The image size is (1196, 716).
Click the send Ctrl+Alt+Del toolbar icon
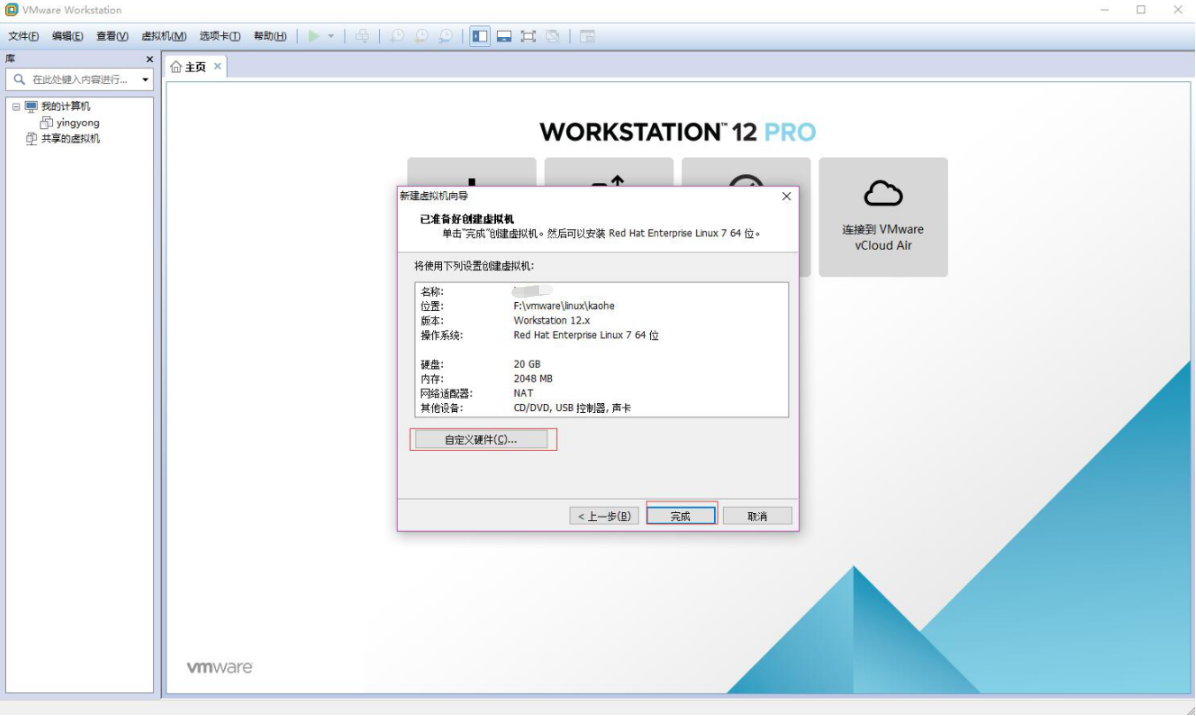(x=362, y=36)
